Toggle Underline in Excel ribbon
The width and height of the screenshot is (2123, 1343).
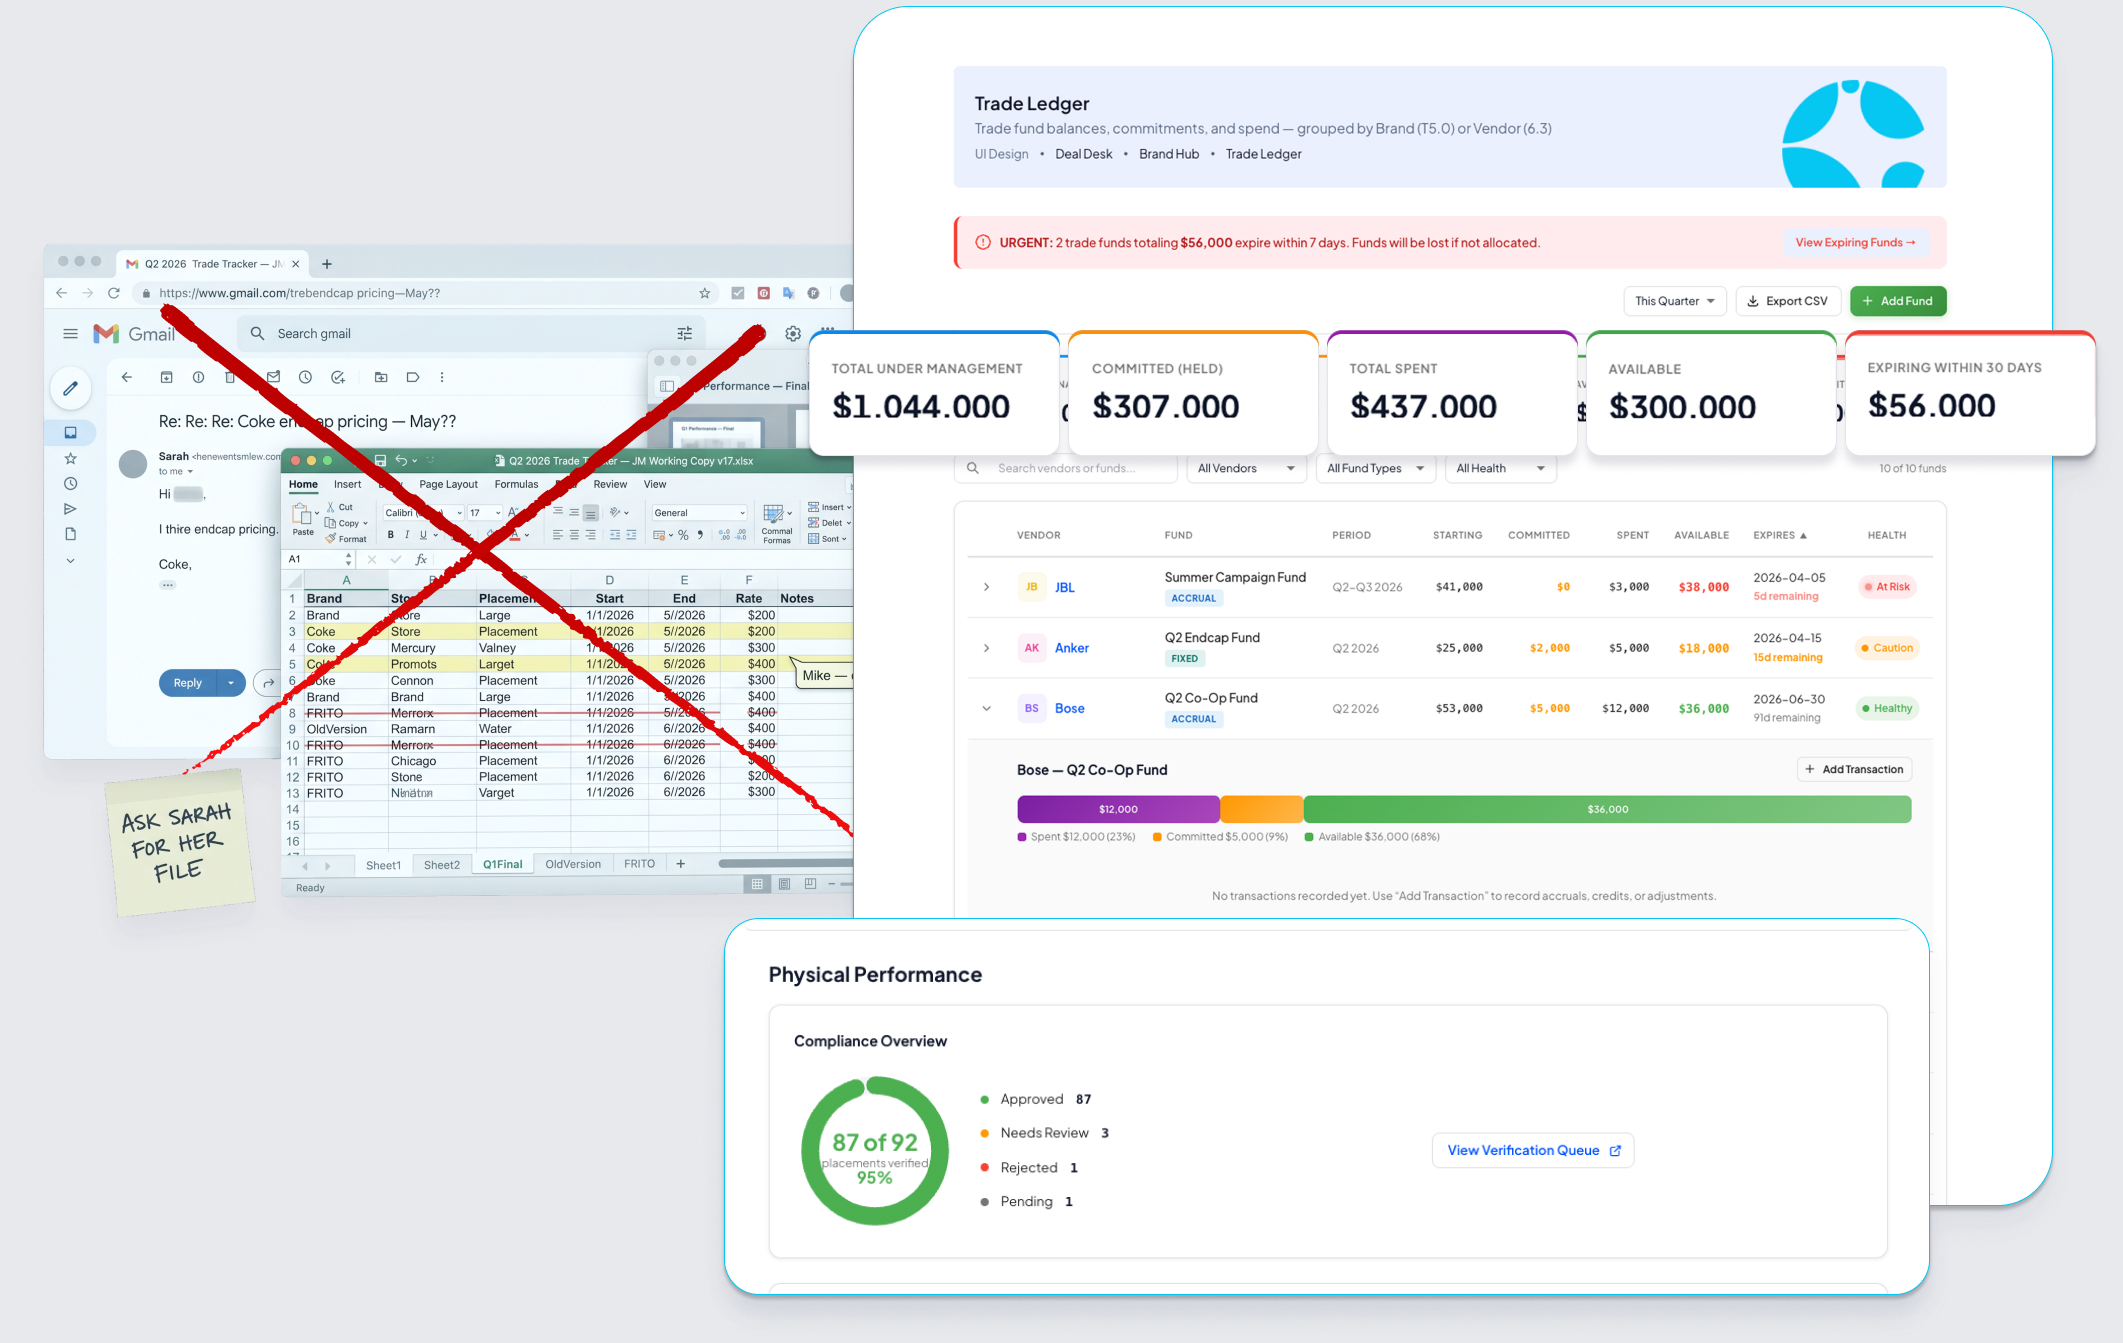point(423,535)
